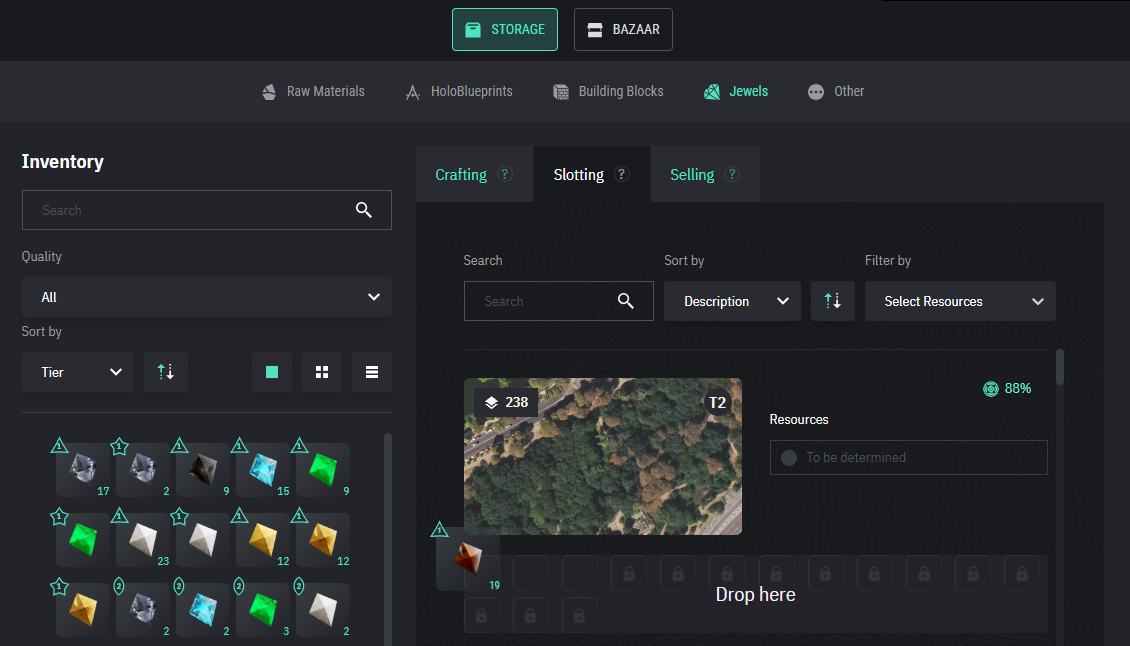Toggle property list sort order icon

coord(833,301)
